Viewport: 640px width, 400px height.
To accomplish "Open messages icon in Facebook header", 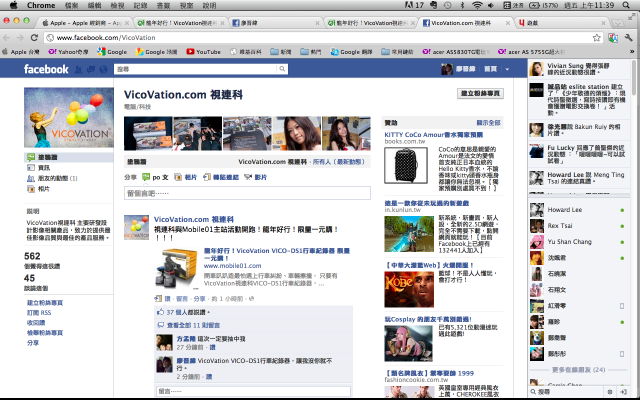I will (91, 69).
